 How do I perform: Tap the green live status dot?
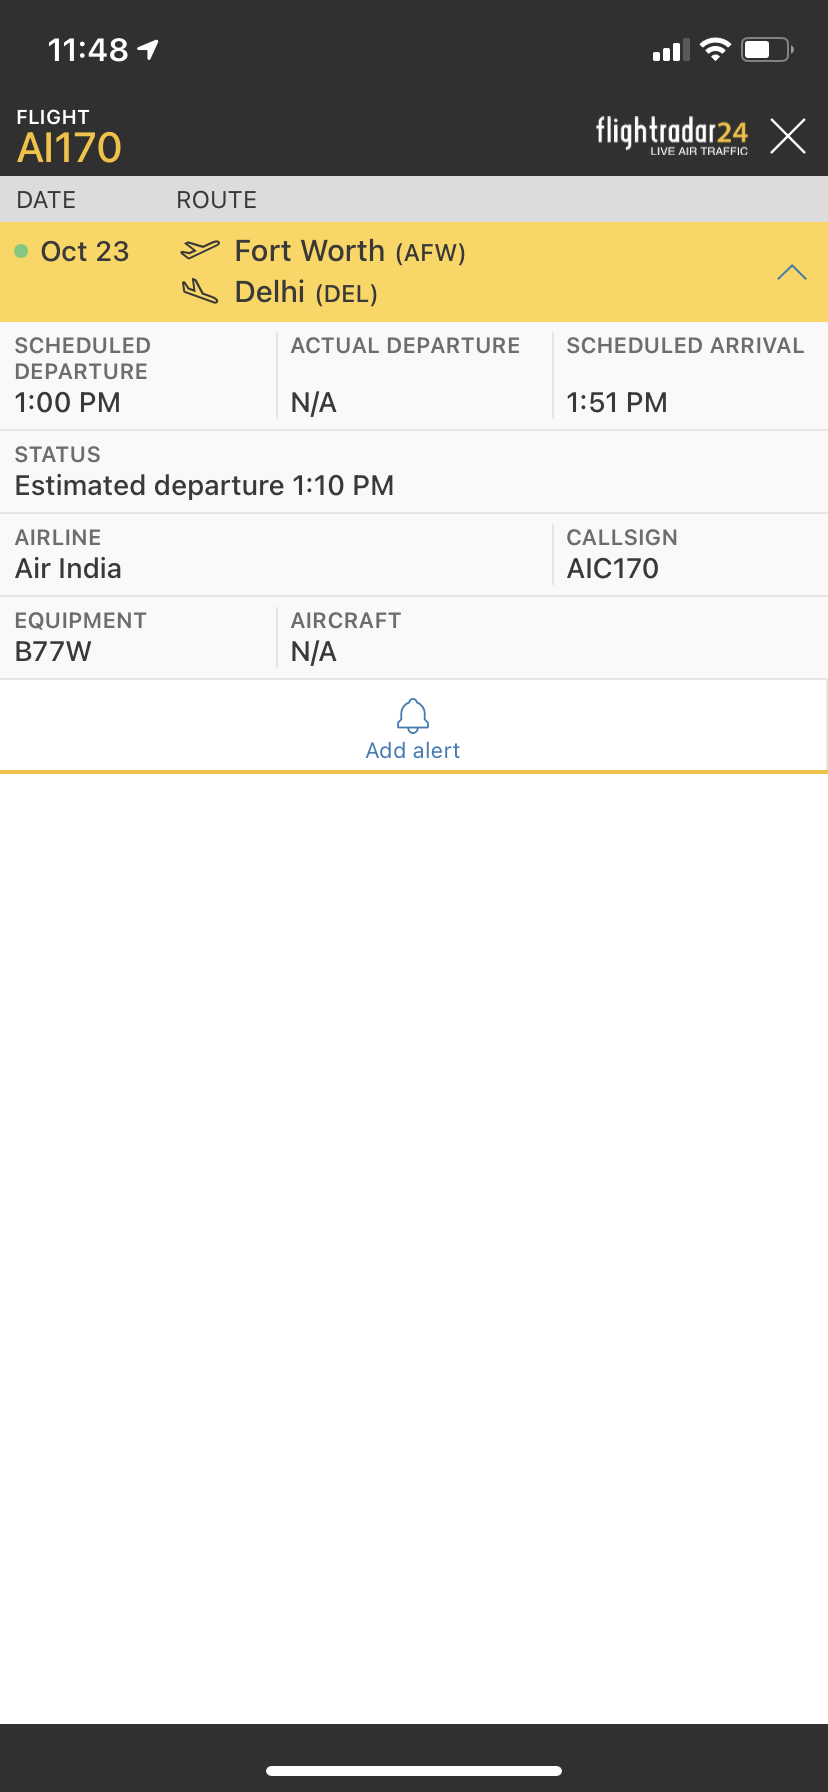point(21,252)
